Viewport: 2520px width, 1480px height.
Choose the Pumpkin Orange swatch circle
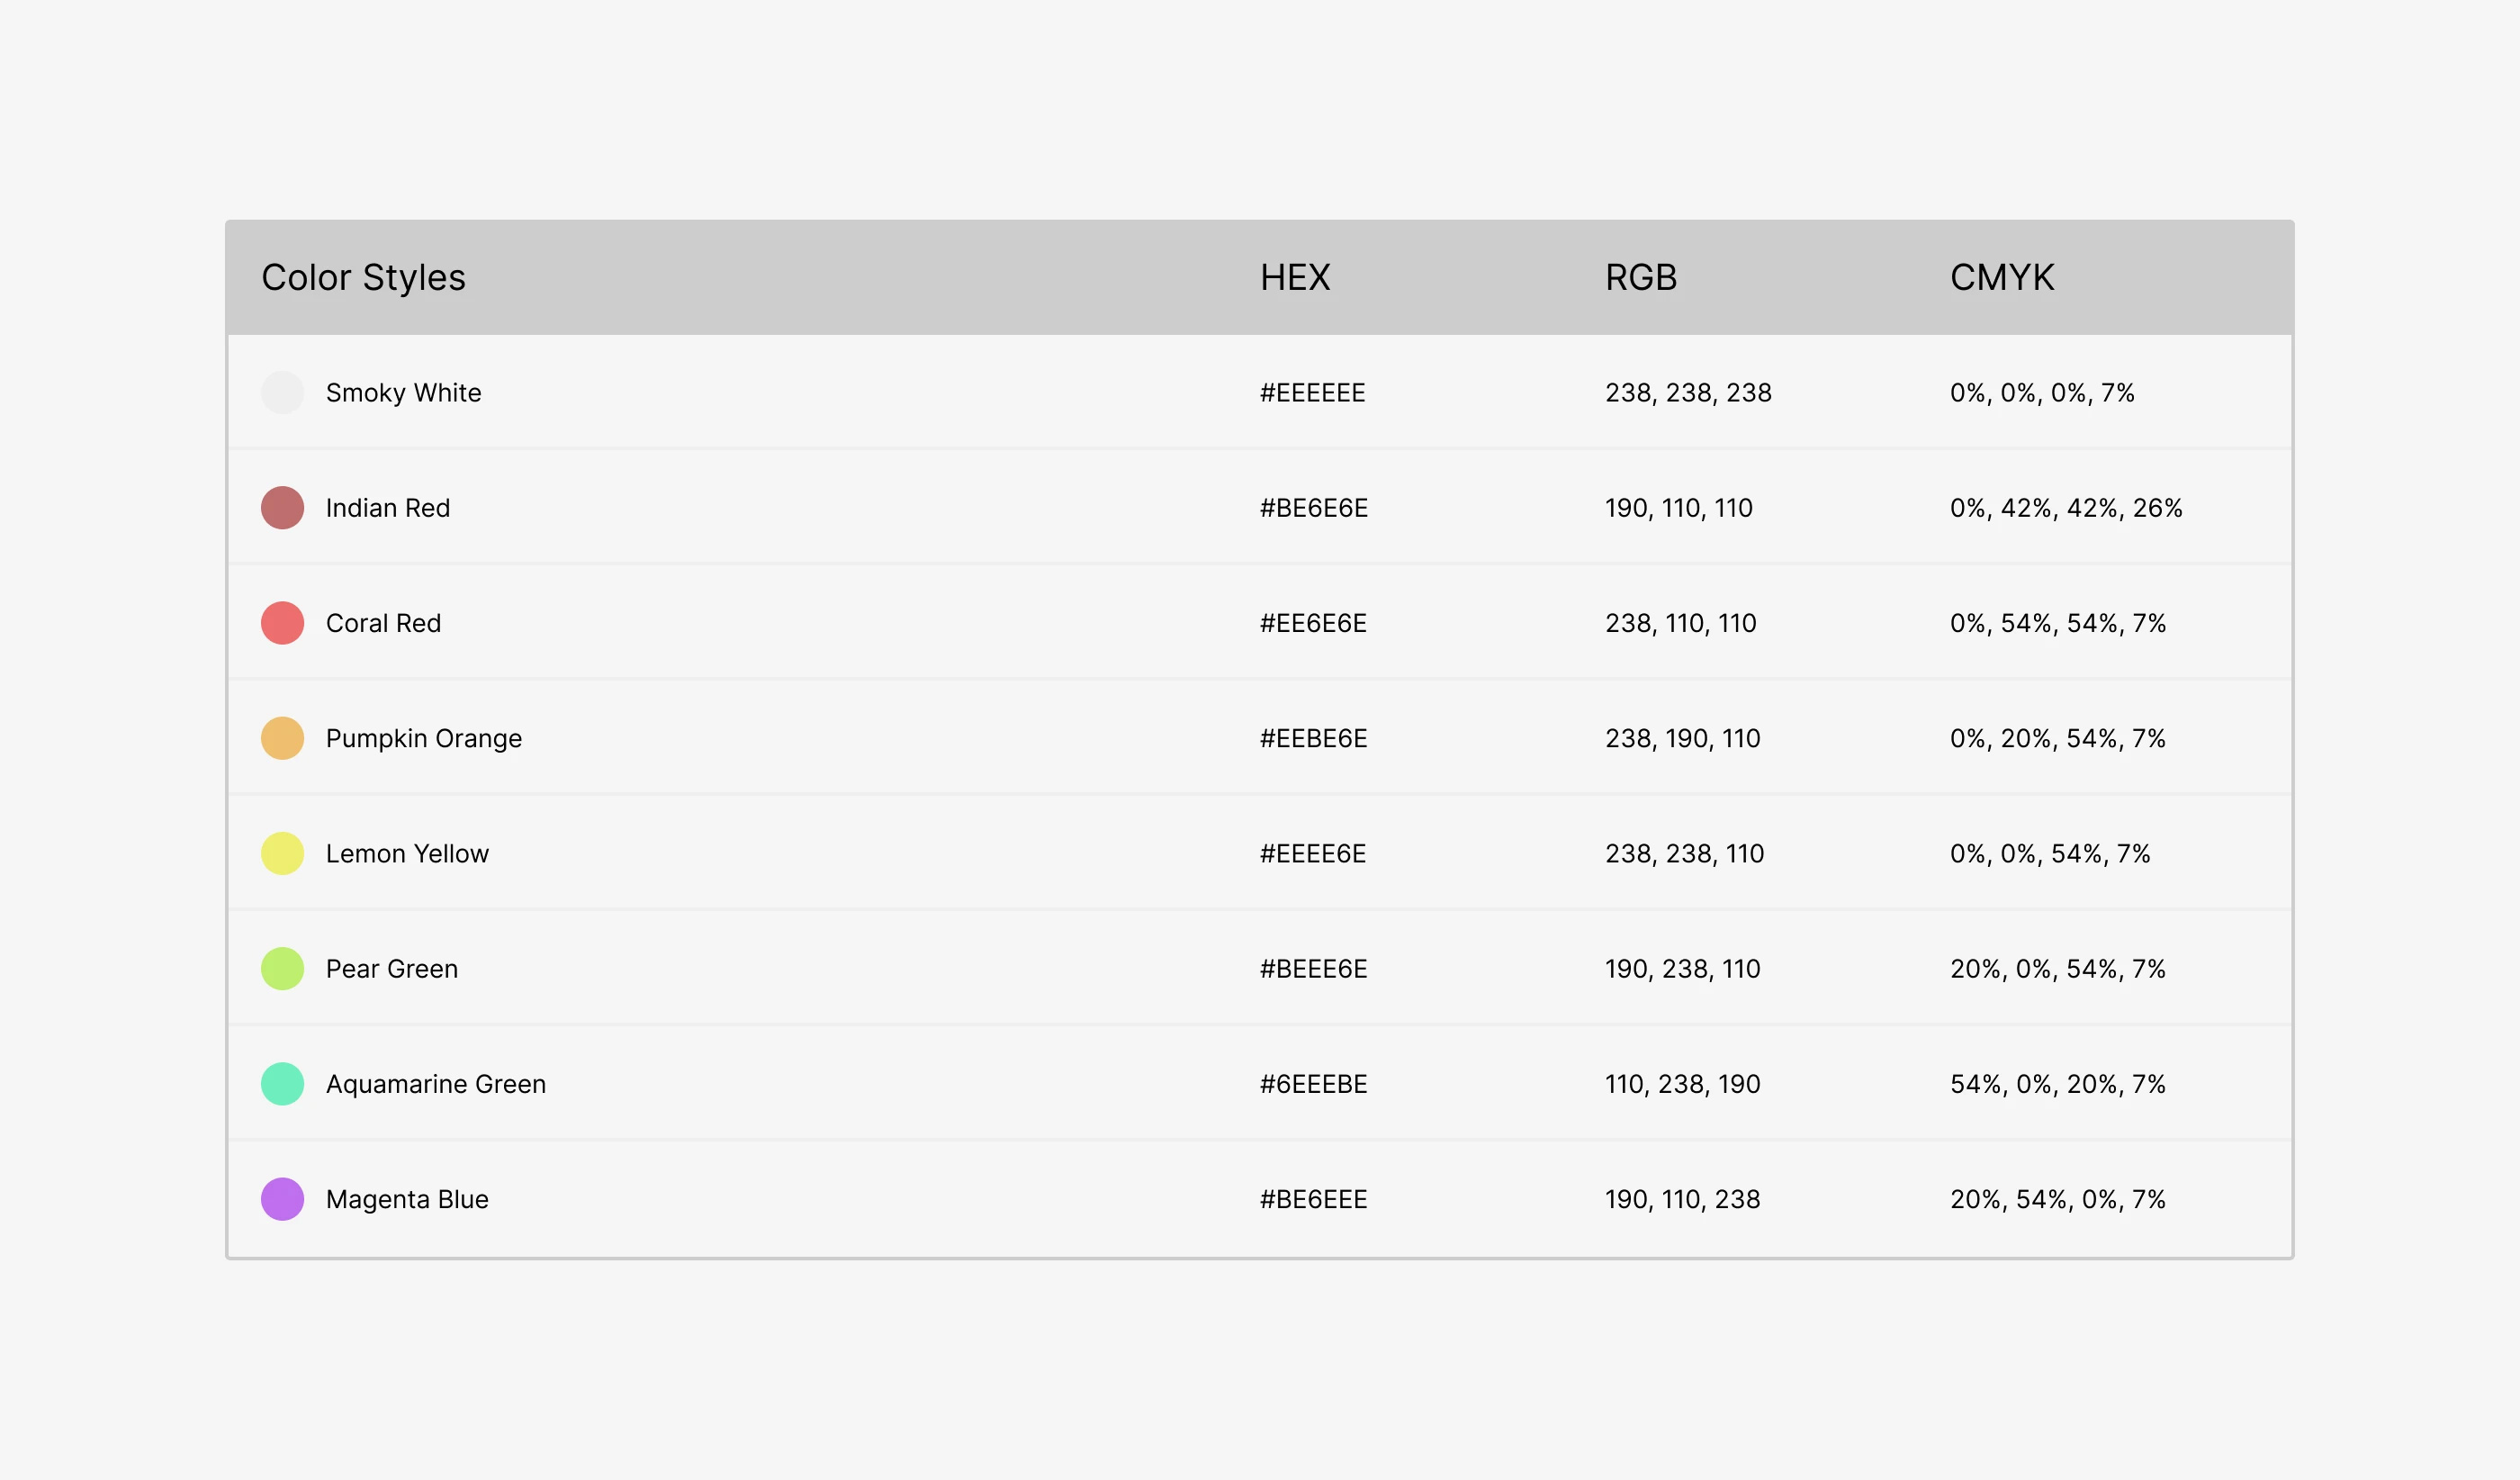point(283,738)
